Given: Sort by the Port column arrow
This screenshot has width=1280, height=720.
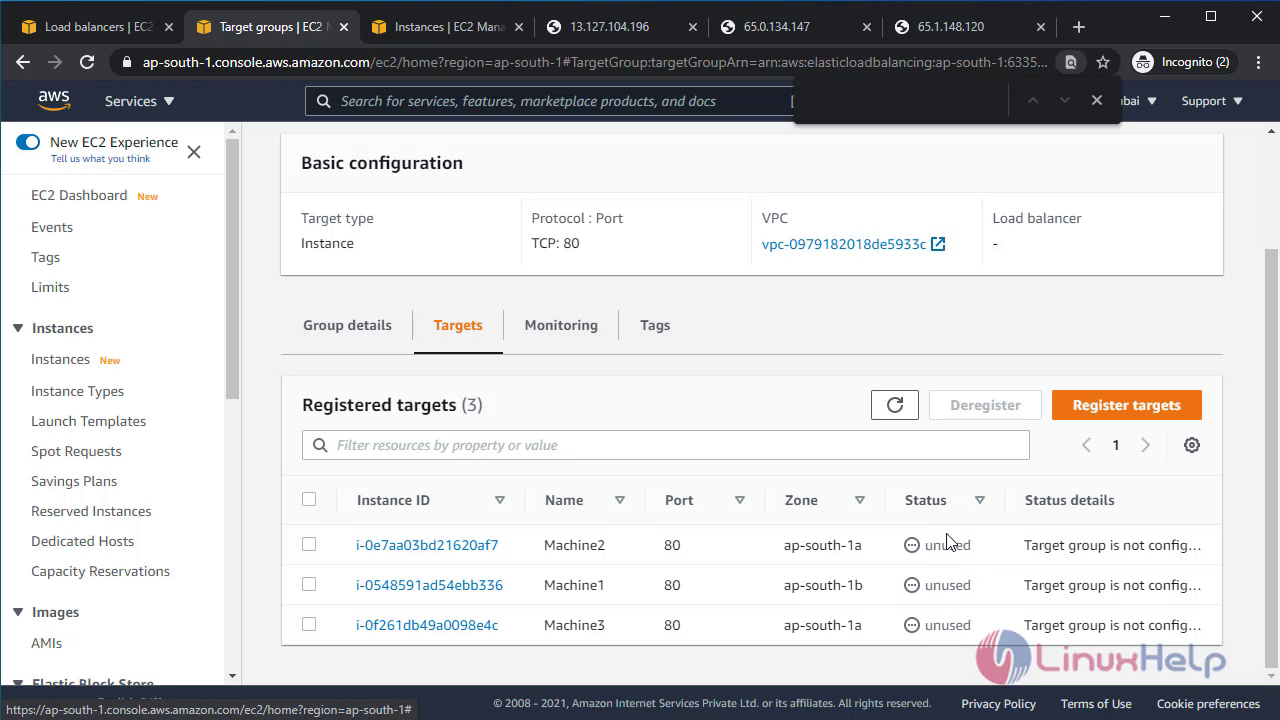Looking at the screenshot, I should 740,500.
